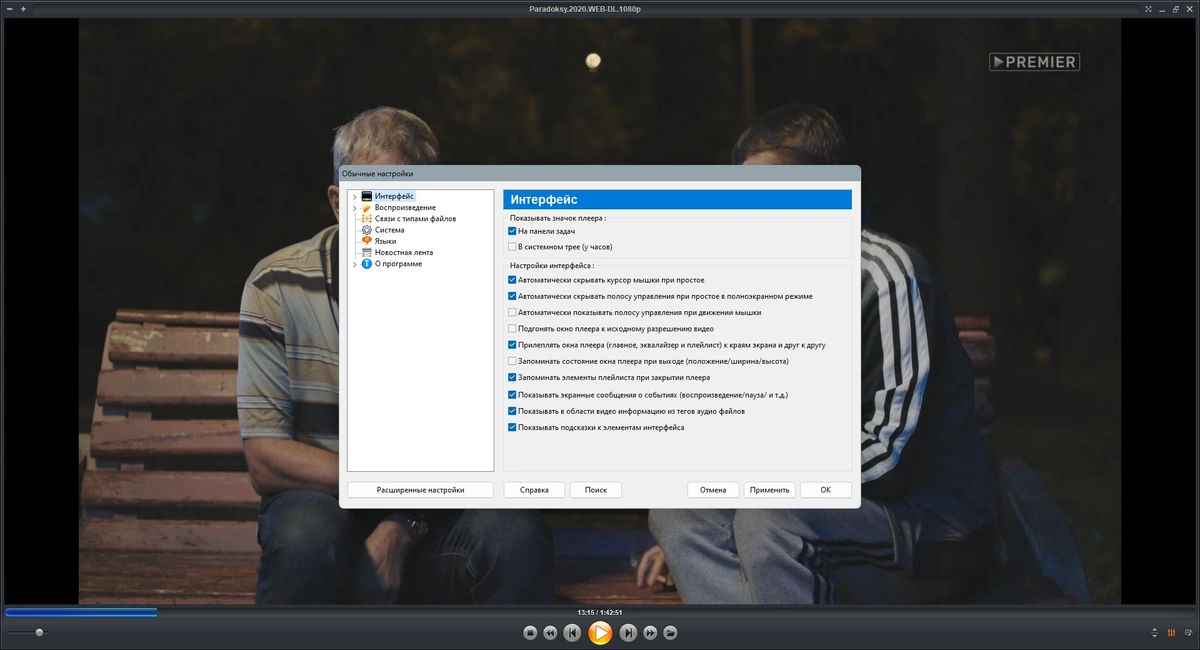Toggle auto-hide mouse cursor when idle checkbox
This screenshot has width=1200, height=650.
[512, 280]
